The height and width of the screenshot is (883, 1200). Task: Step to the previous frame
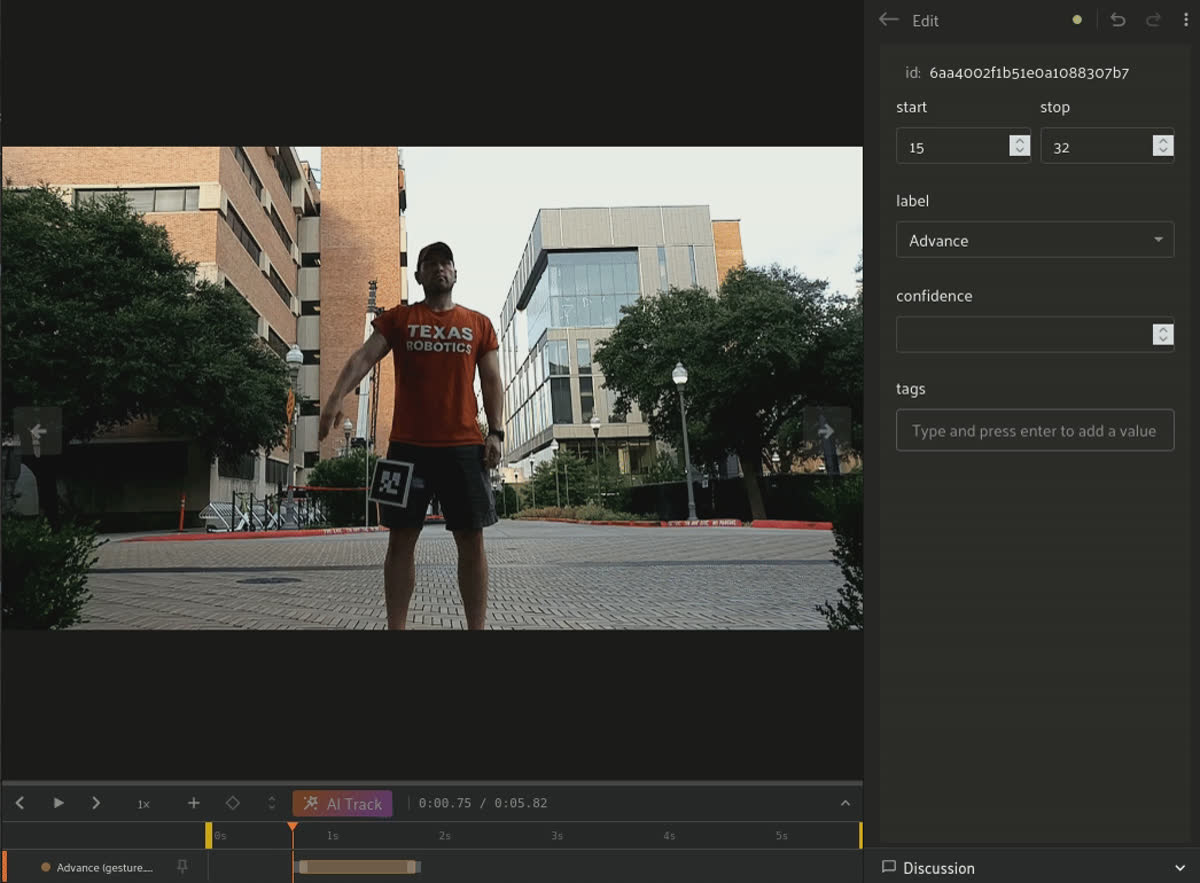(20, 803)
